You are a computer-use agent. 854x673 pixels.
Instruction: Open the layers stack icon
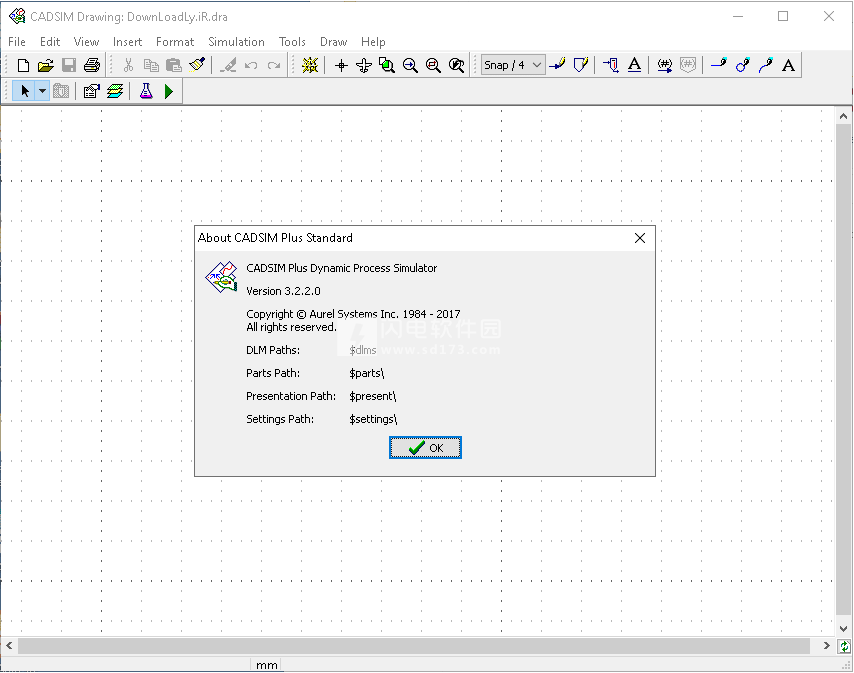(x=115, y=91)
